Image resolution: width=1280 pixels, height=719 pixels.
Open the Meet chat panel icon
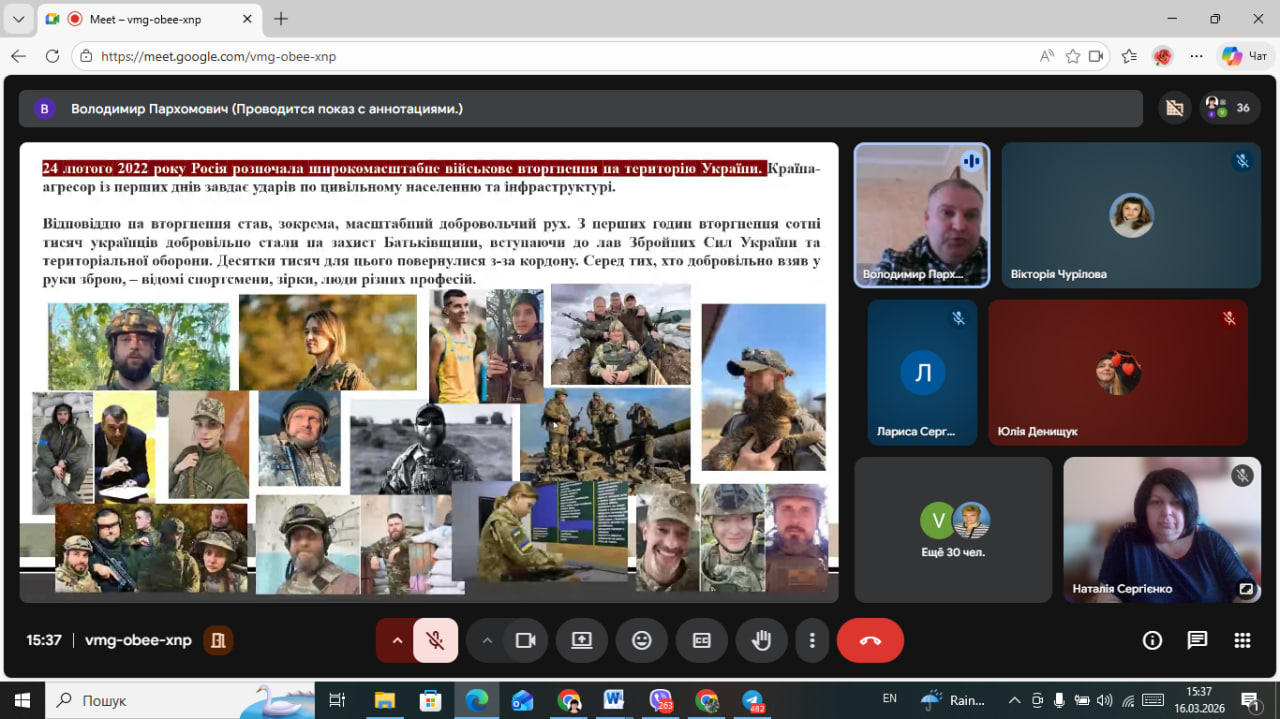pos(1197,641)
